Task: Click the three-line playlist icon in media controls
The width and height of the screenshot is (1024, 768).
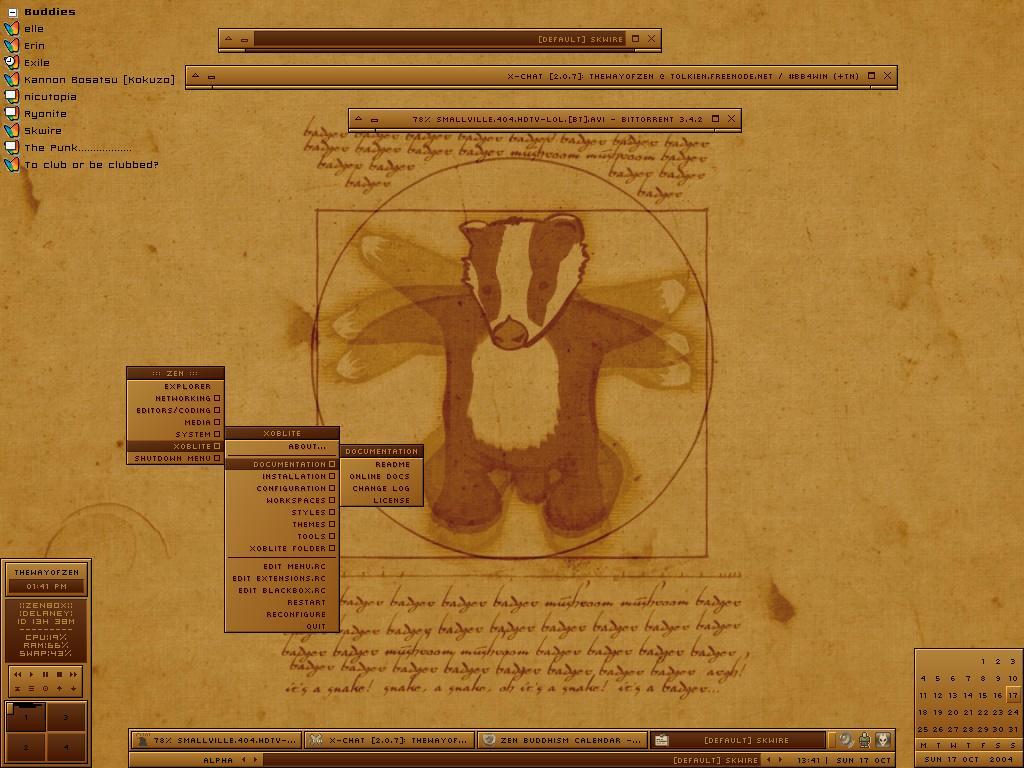Action: [31, 688]
